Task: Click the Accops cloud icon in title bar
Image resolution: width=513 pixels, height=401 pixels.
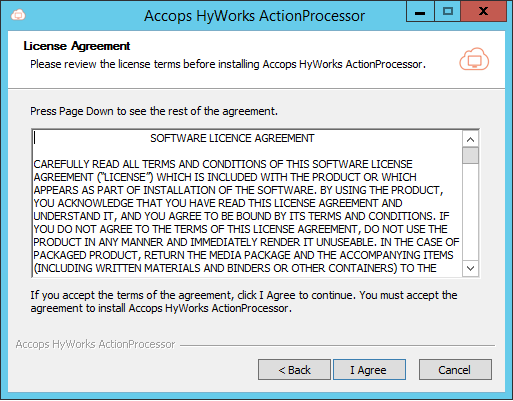Action: click(18, 15)
